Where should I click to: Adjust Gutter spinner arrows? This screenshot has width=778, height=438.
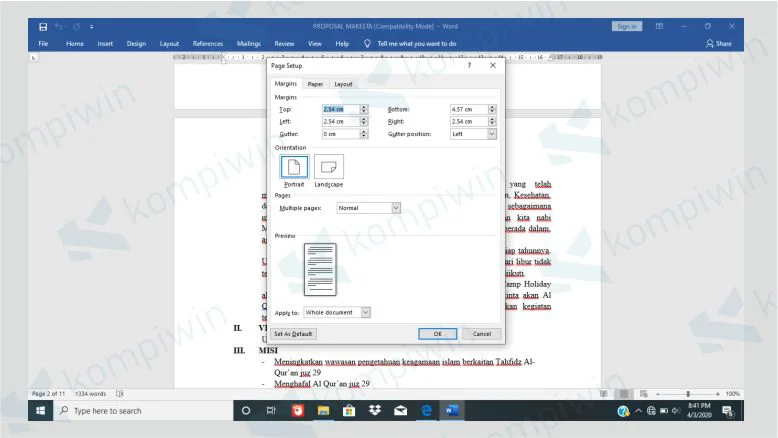[x=364, y=134]
